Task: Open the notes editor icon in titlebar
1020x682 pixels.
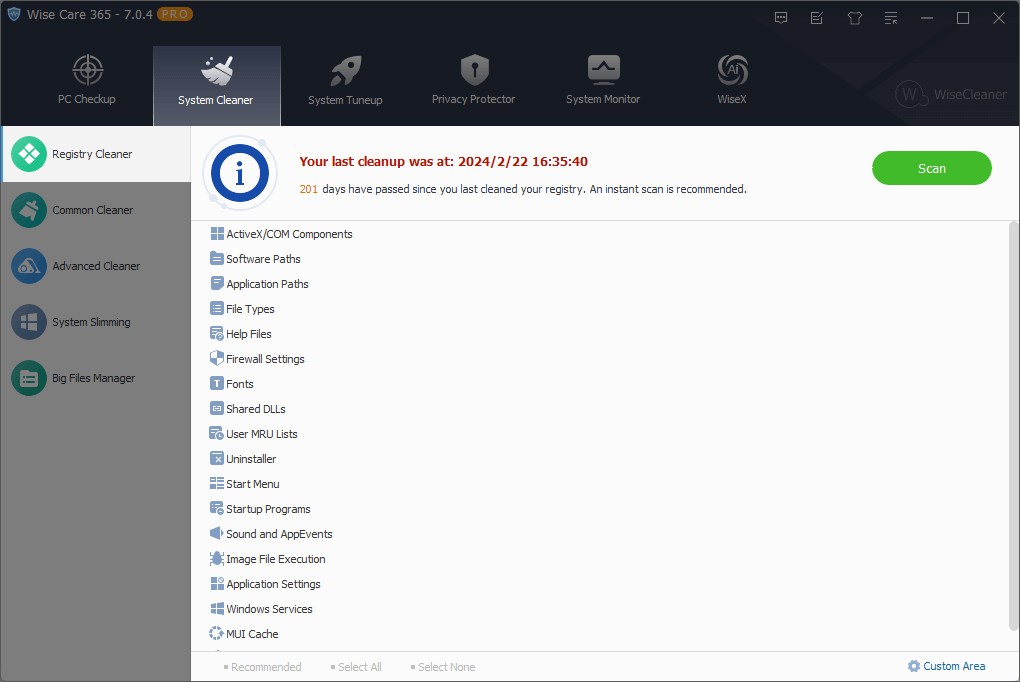Action: pyautogui.click(x=816, y=17)
